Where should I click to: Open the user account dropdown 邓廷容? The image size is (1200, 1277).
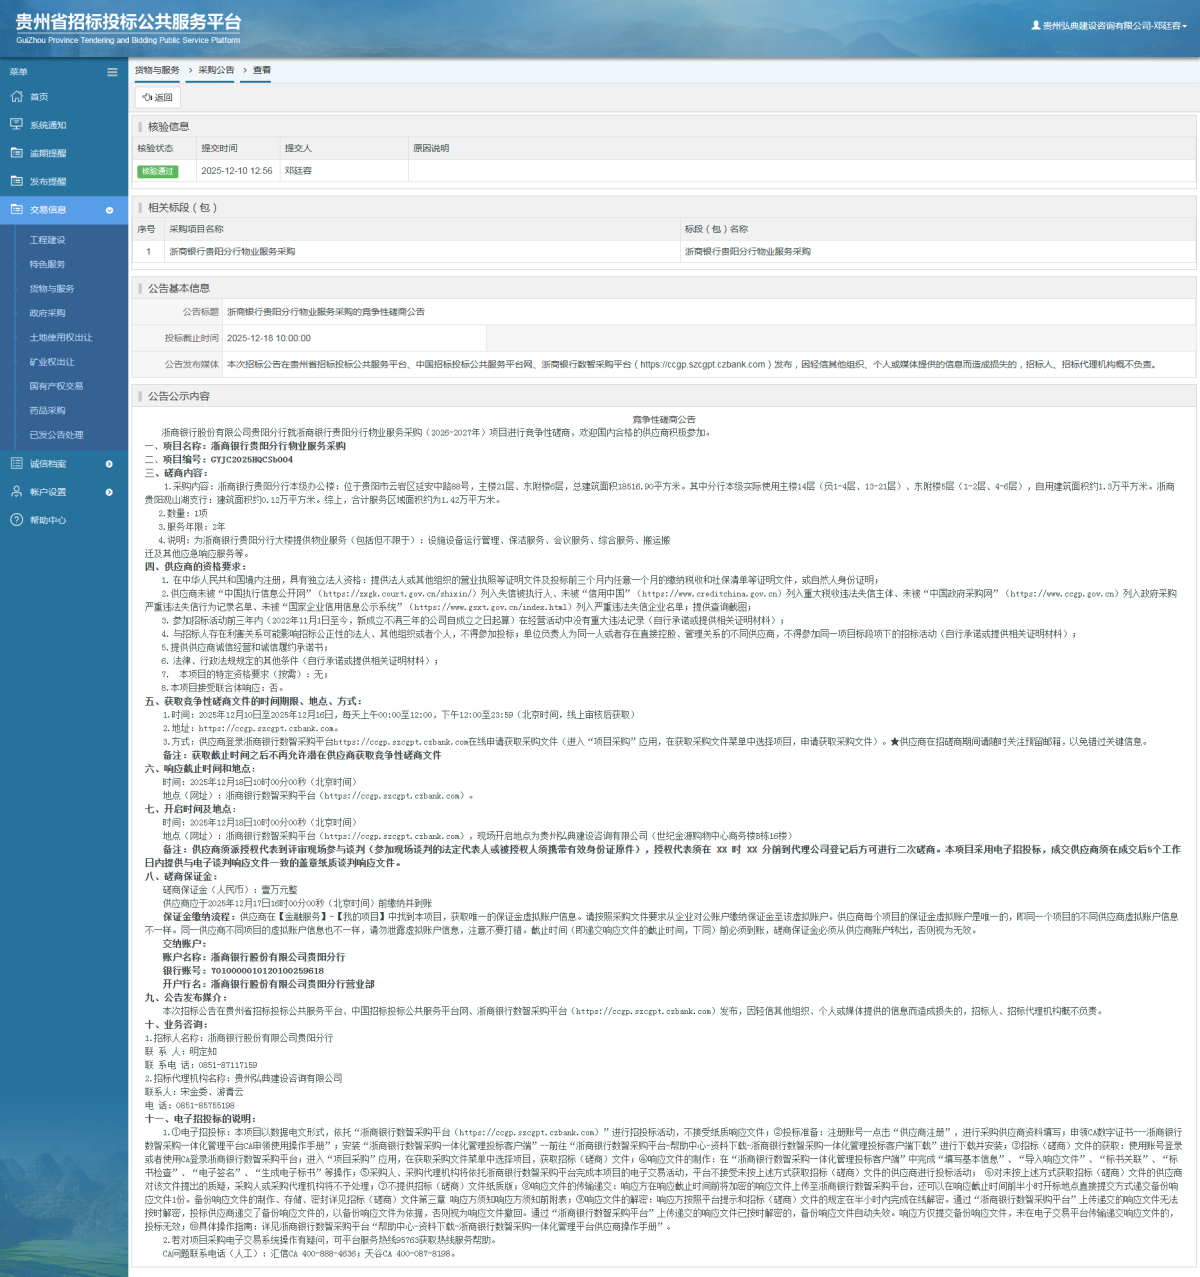click(x=1110, y=26)
